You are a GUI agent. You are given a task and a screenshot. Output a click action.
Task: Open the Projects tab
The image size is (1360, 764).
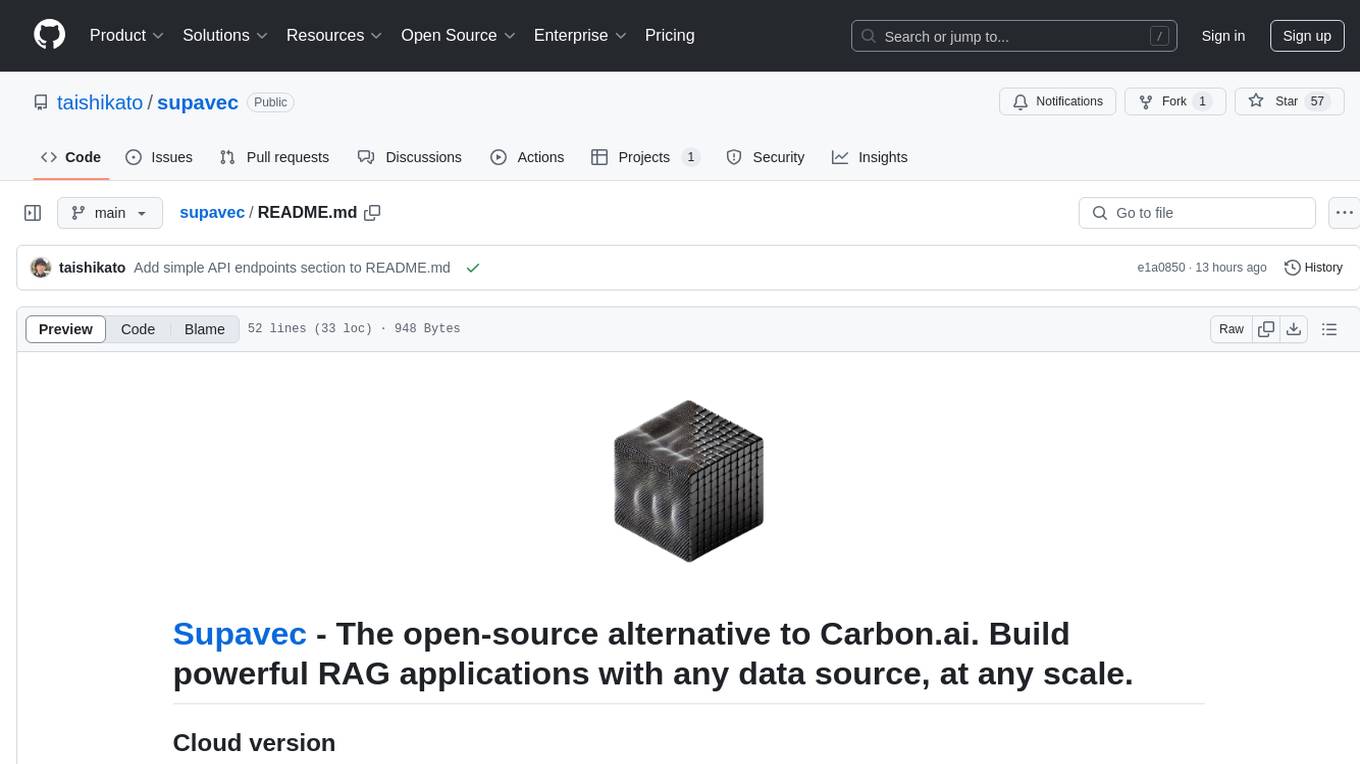645,157
